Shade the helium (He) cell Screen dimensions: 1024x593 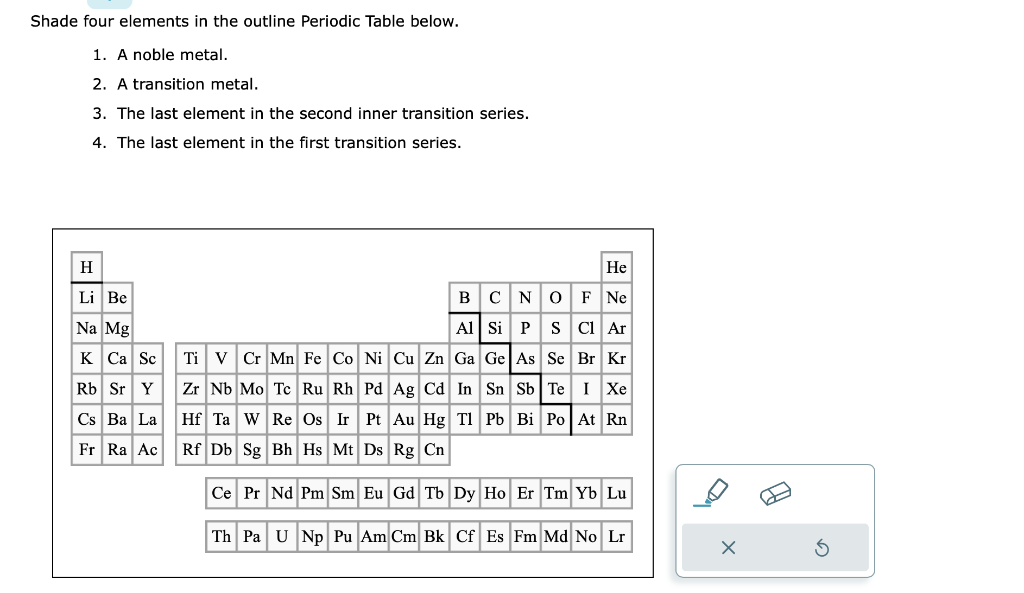pyautogui.click(x=616, y=267)
